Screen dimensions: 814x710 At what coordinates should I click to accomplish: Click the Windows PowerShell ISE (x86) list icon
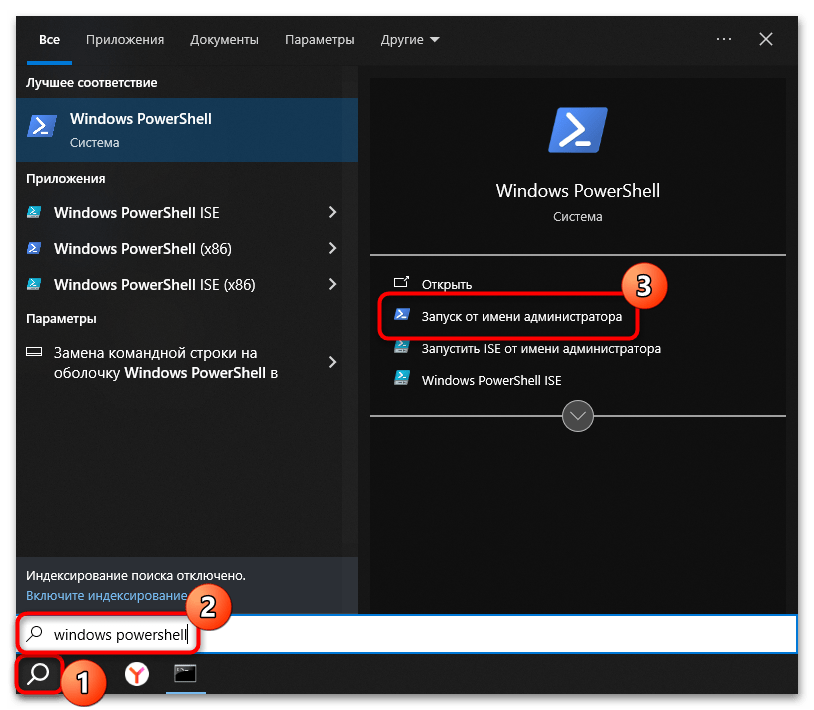(34, 284)
